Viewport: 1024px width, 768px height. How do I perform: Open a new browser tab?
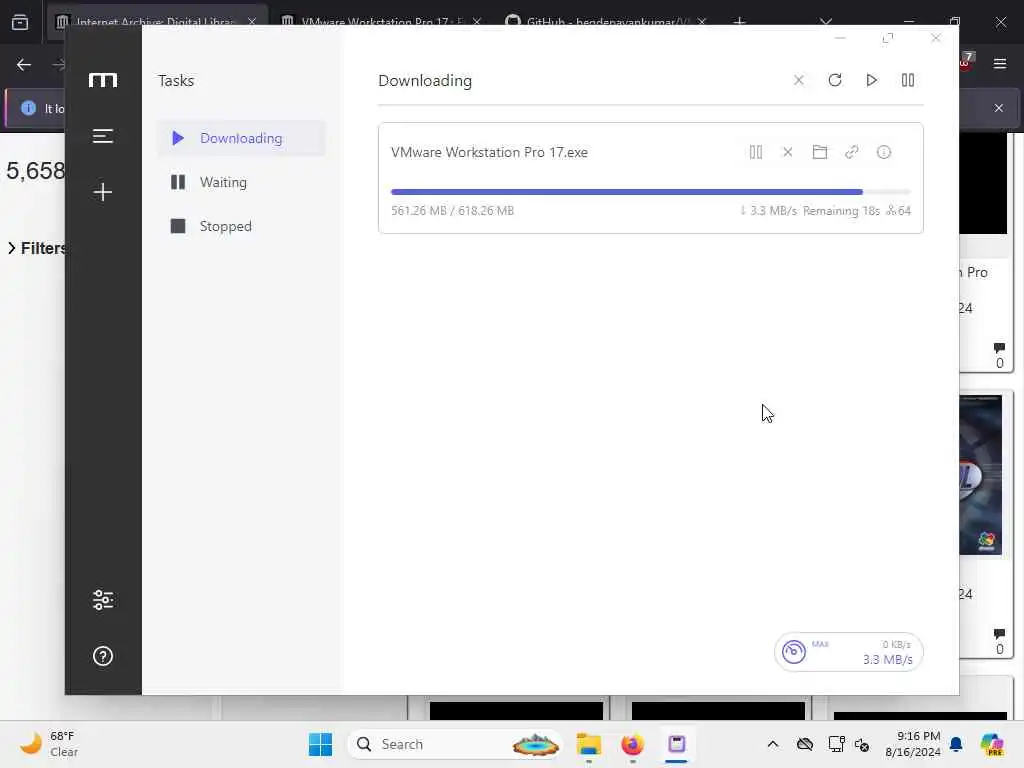tap(739, 22)
